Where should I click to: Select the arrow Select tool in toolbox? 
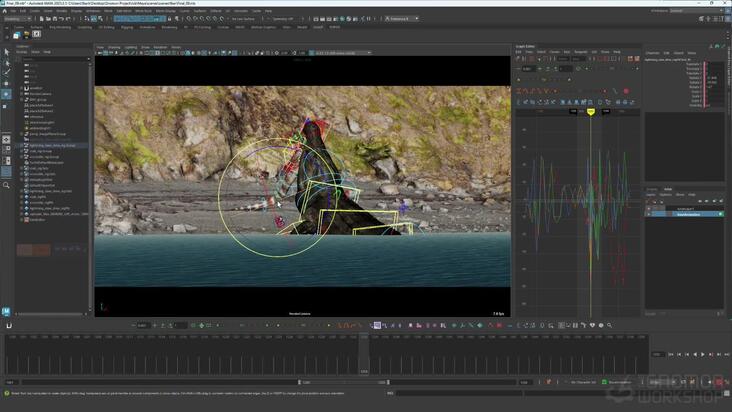[x=7, y=52]
